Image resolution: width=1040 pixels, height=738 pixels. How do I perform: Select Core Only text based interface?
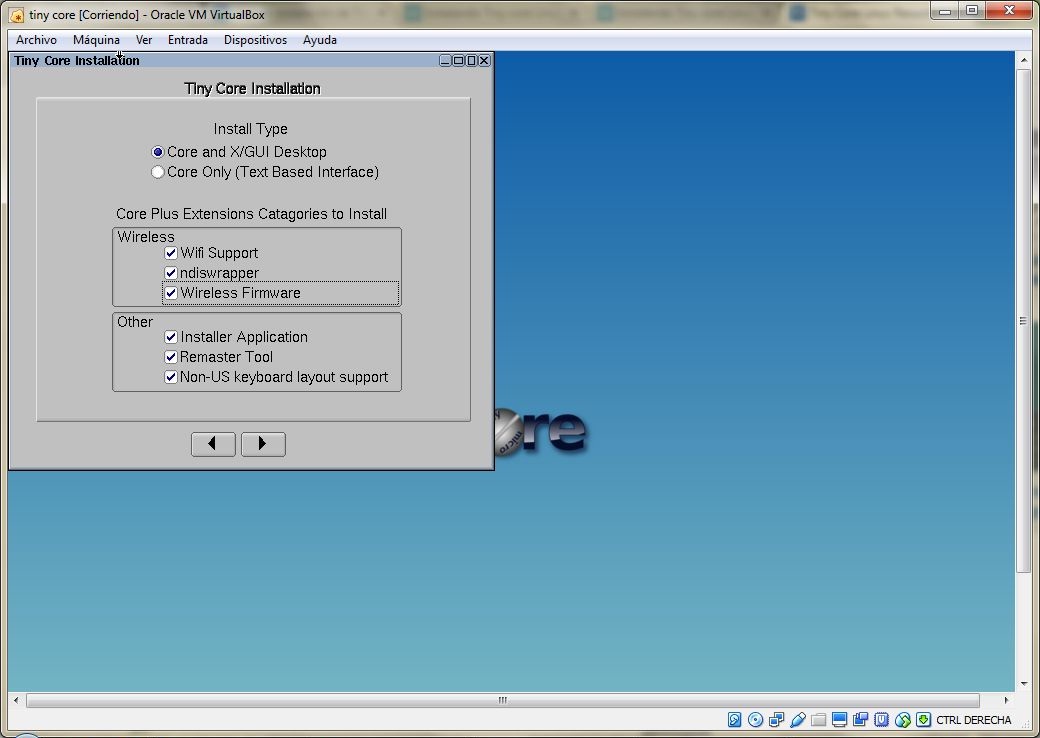point(158,172)
